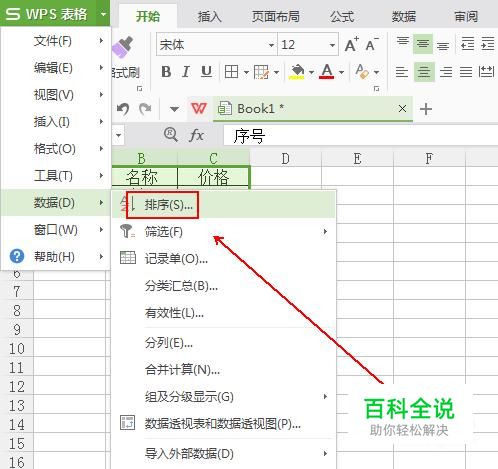Click the Format Painter brush icon

[x=122, y=47]
